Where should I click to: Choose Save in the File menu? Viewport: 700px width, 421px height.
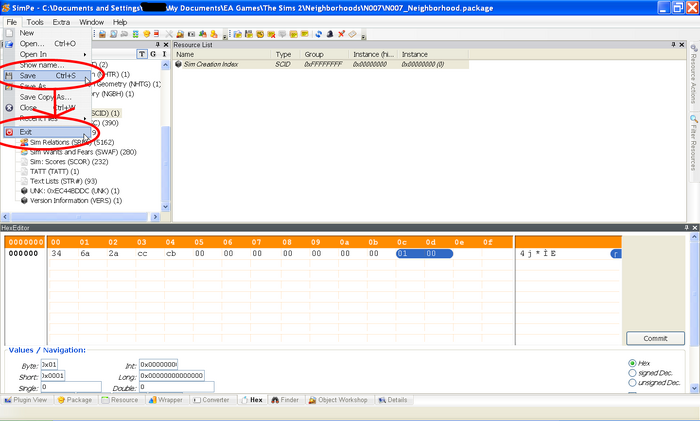(x=47, y=76)
